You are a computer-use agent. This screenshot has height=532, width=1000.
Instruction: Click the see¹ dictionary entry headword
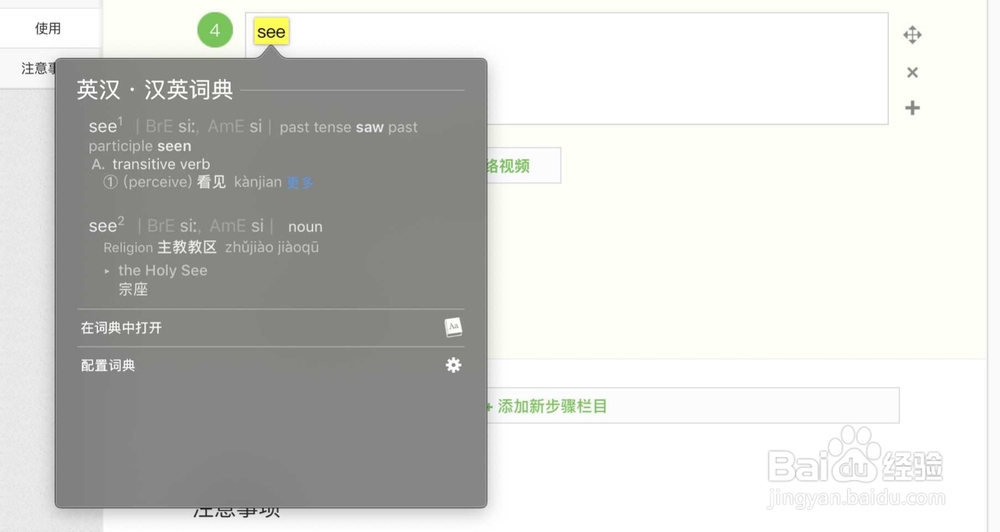coord(106,126)
